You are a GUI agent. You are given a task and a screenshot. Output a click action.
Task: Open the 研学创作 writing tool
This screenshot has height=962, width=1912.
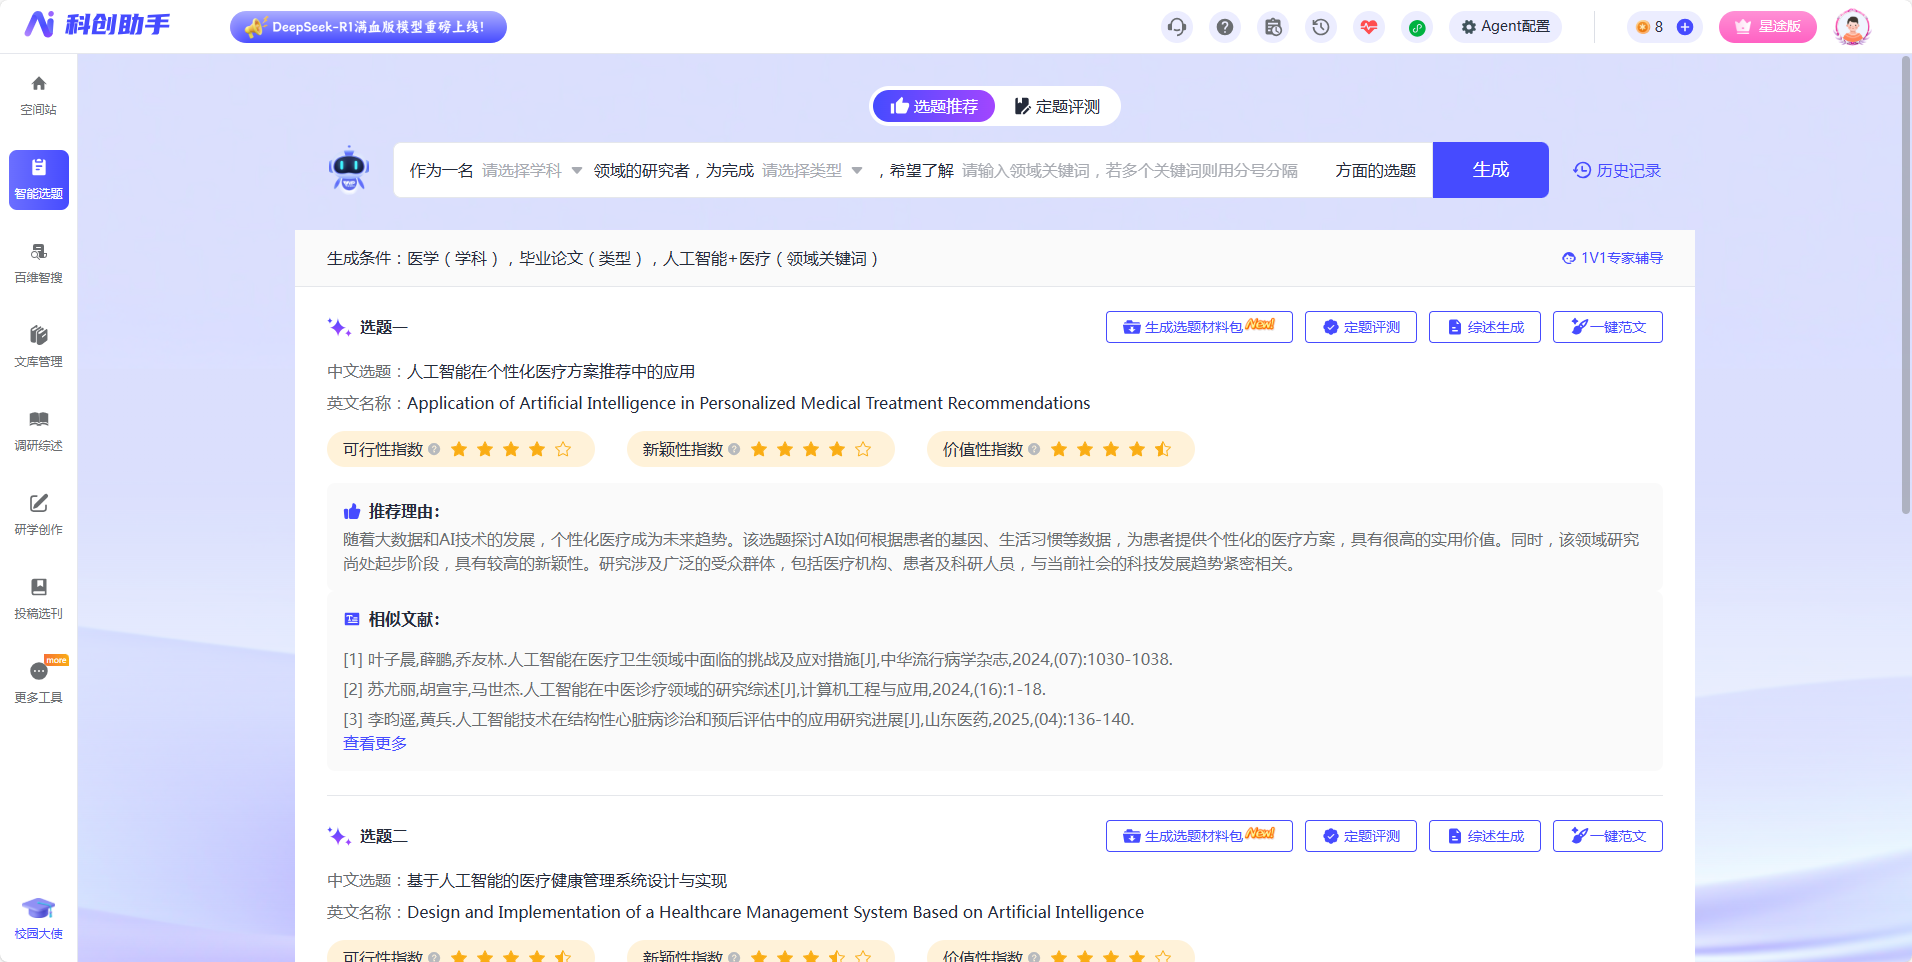tap(37, 514)
